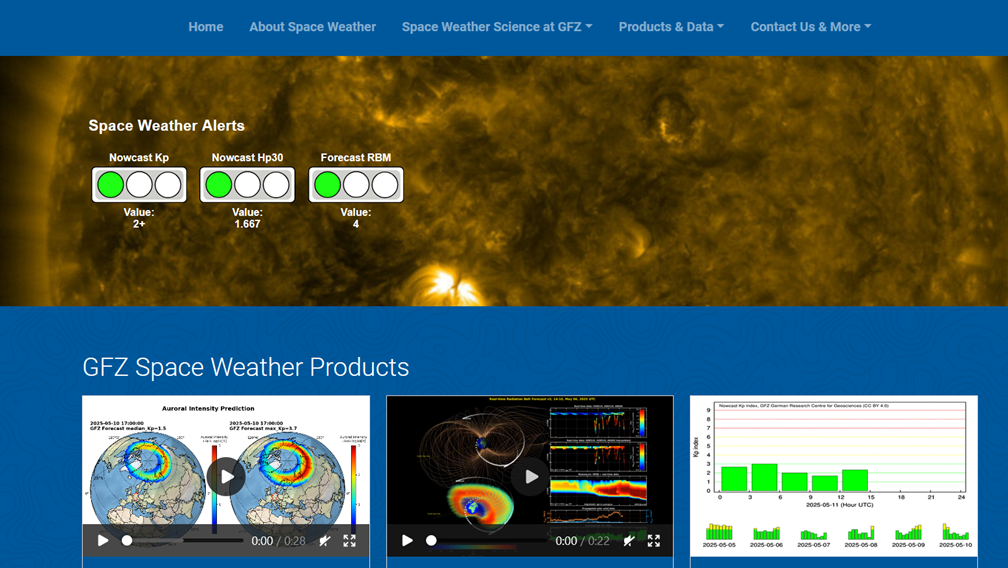Expand Space Weather Science at GFZ menu
This screenshot has height=568, width=1008.
coord(497,27)
